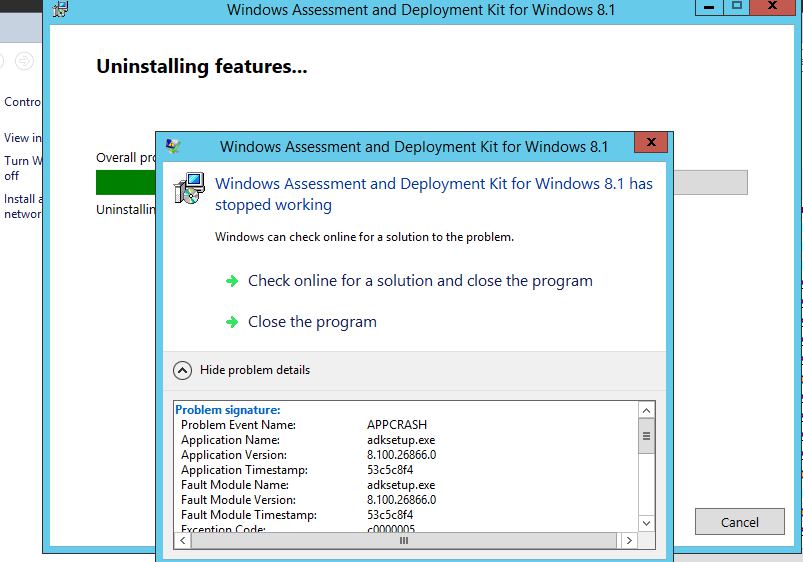
Task: Click the Problem Event Name label
Action: [238, 425]
